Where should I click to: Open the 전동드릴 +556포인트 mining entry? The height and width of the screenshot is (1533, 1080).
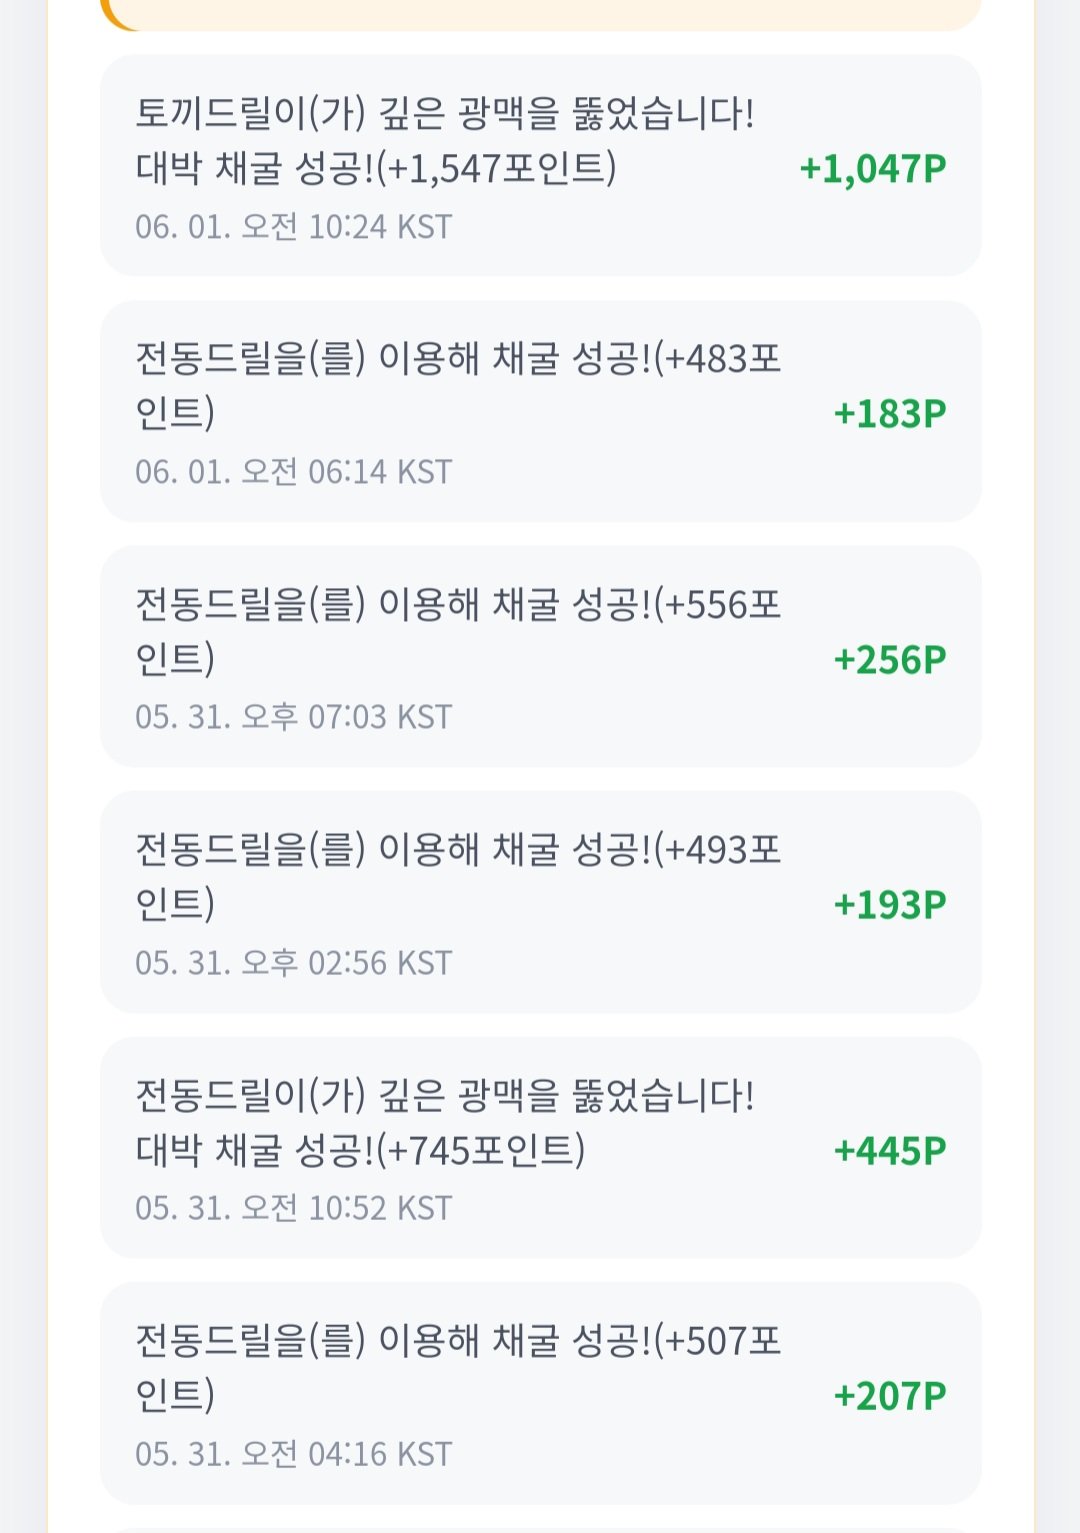click(540, 657)
